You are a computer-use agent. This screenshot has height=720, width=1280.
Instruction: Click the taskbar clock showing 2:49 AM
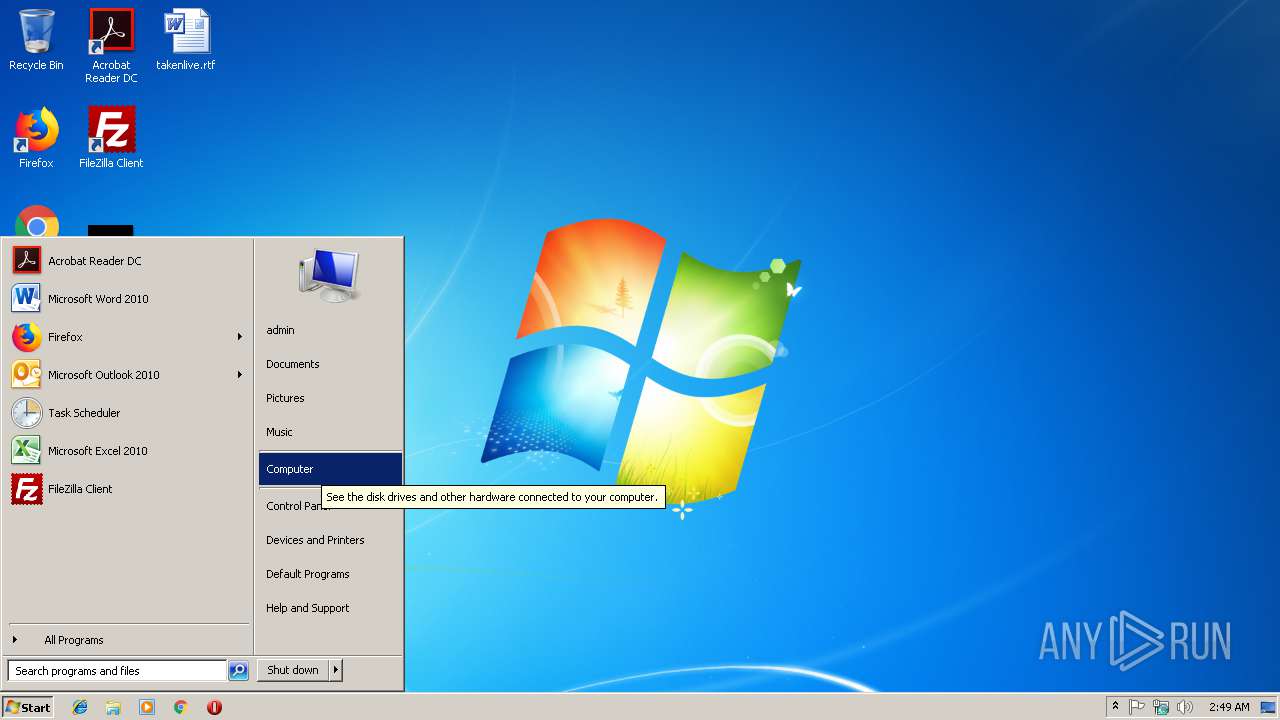(1228, 707)
